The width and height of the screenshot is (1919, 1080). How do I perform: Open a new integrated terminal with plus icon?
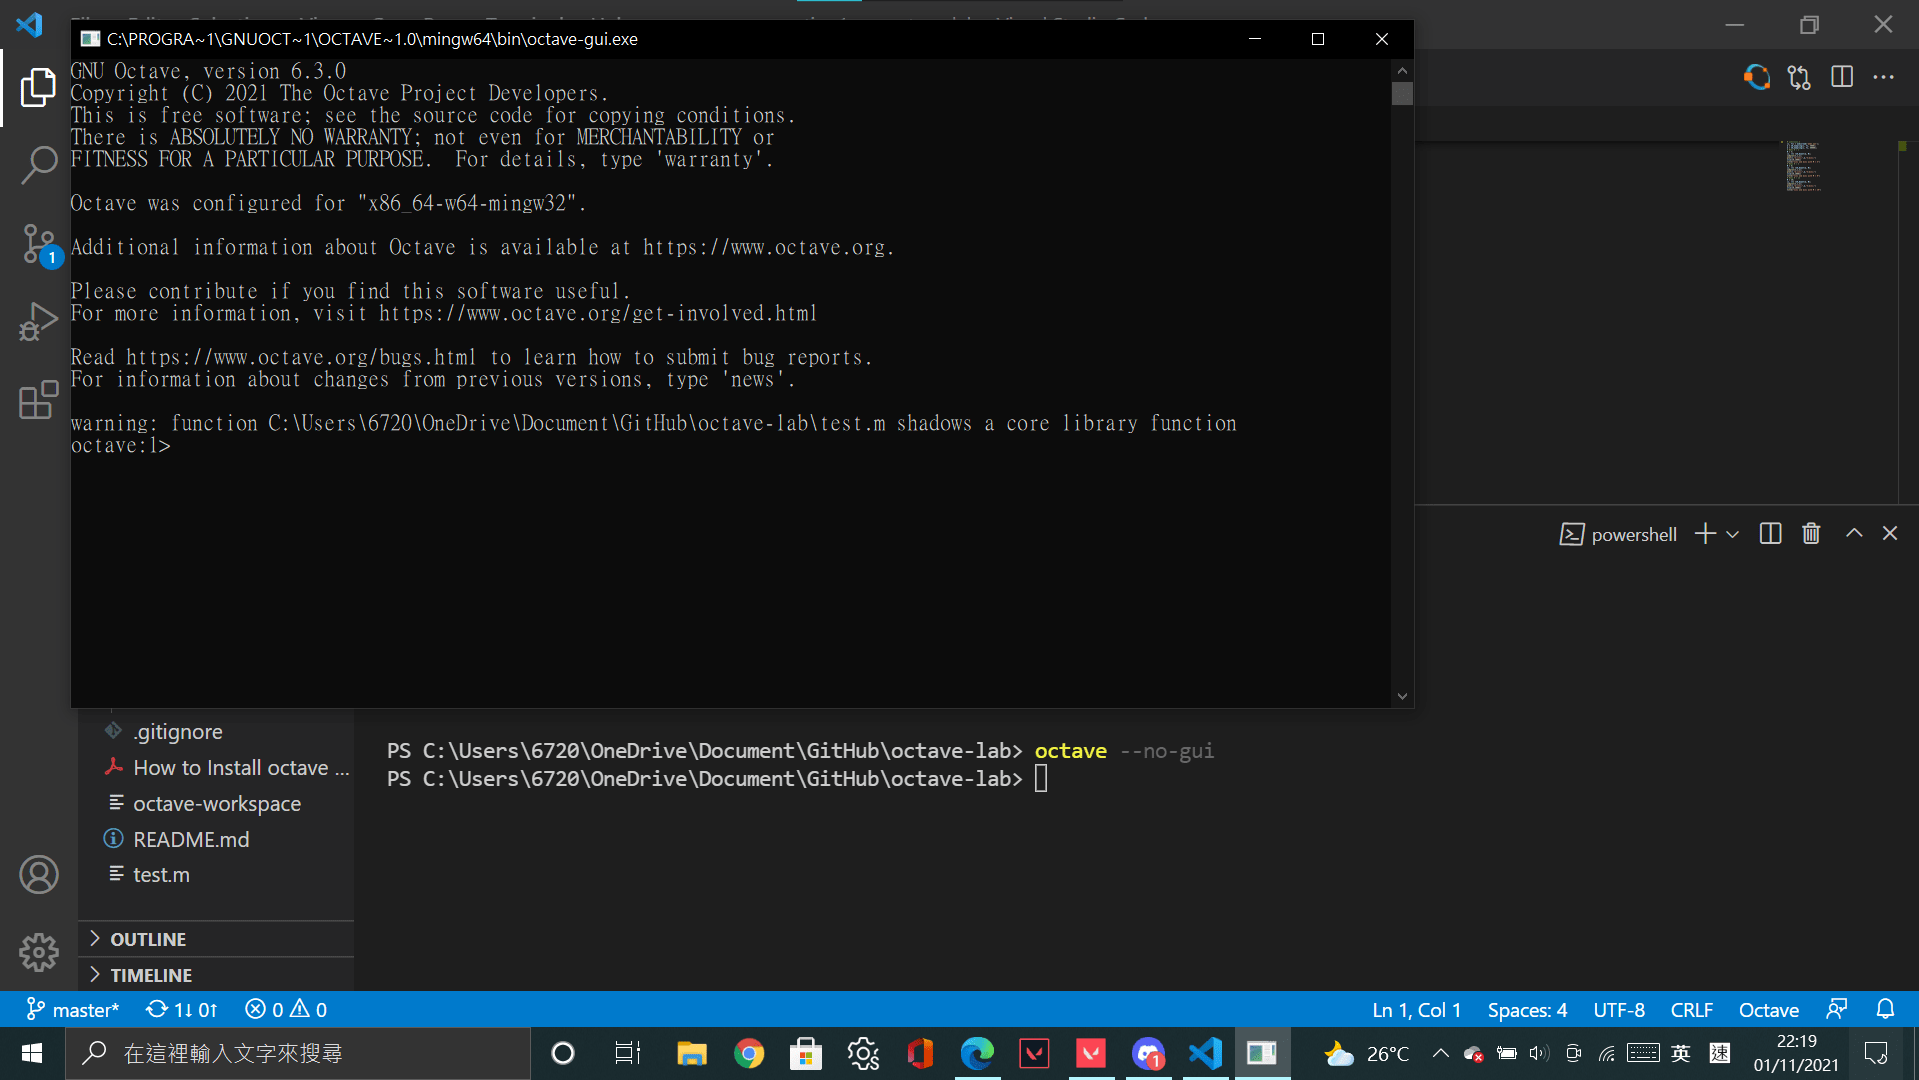click(x=1703, y=533)
